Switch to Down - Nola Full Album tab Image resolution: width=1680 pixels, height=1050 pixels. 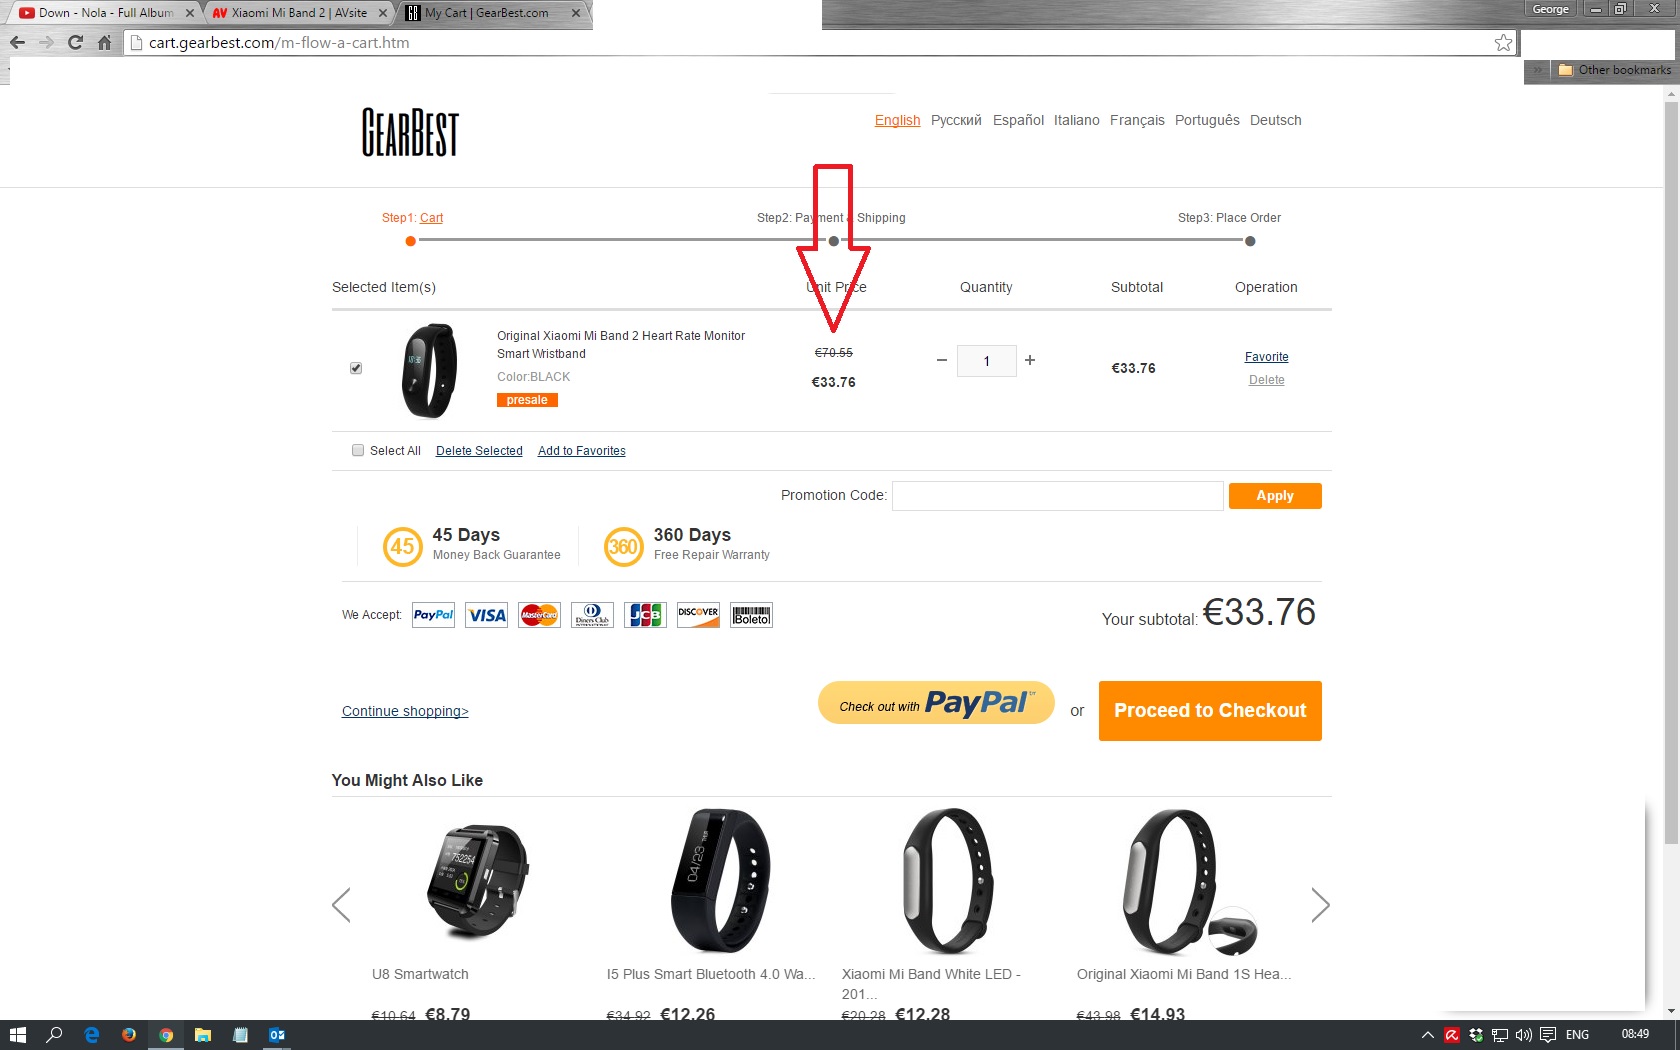[x=104, y=13]
